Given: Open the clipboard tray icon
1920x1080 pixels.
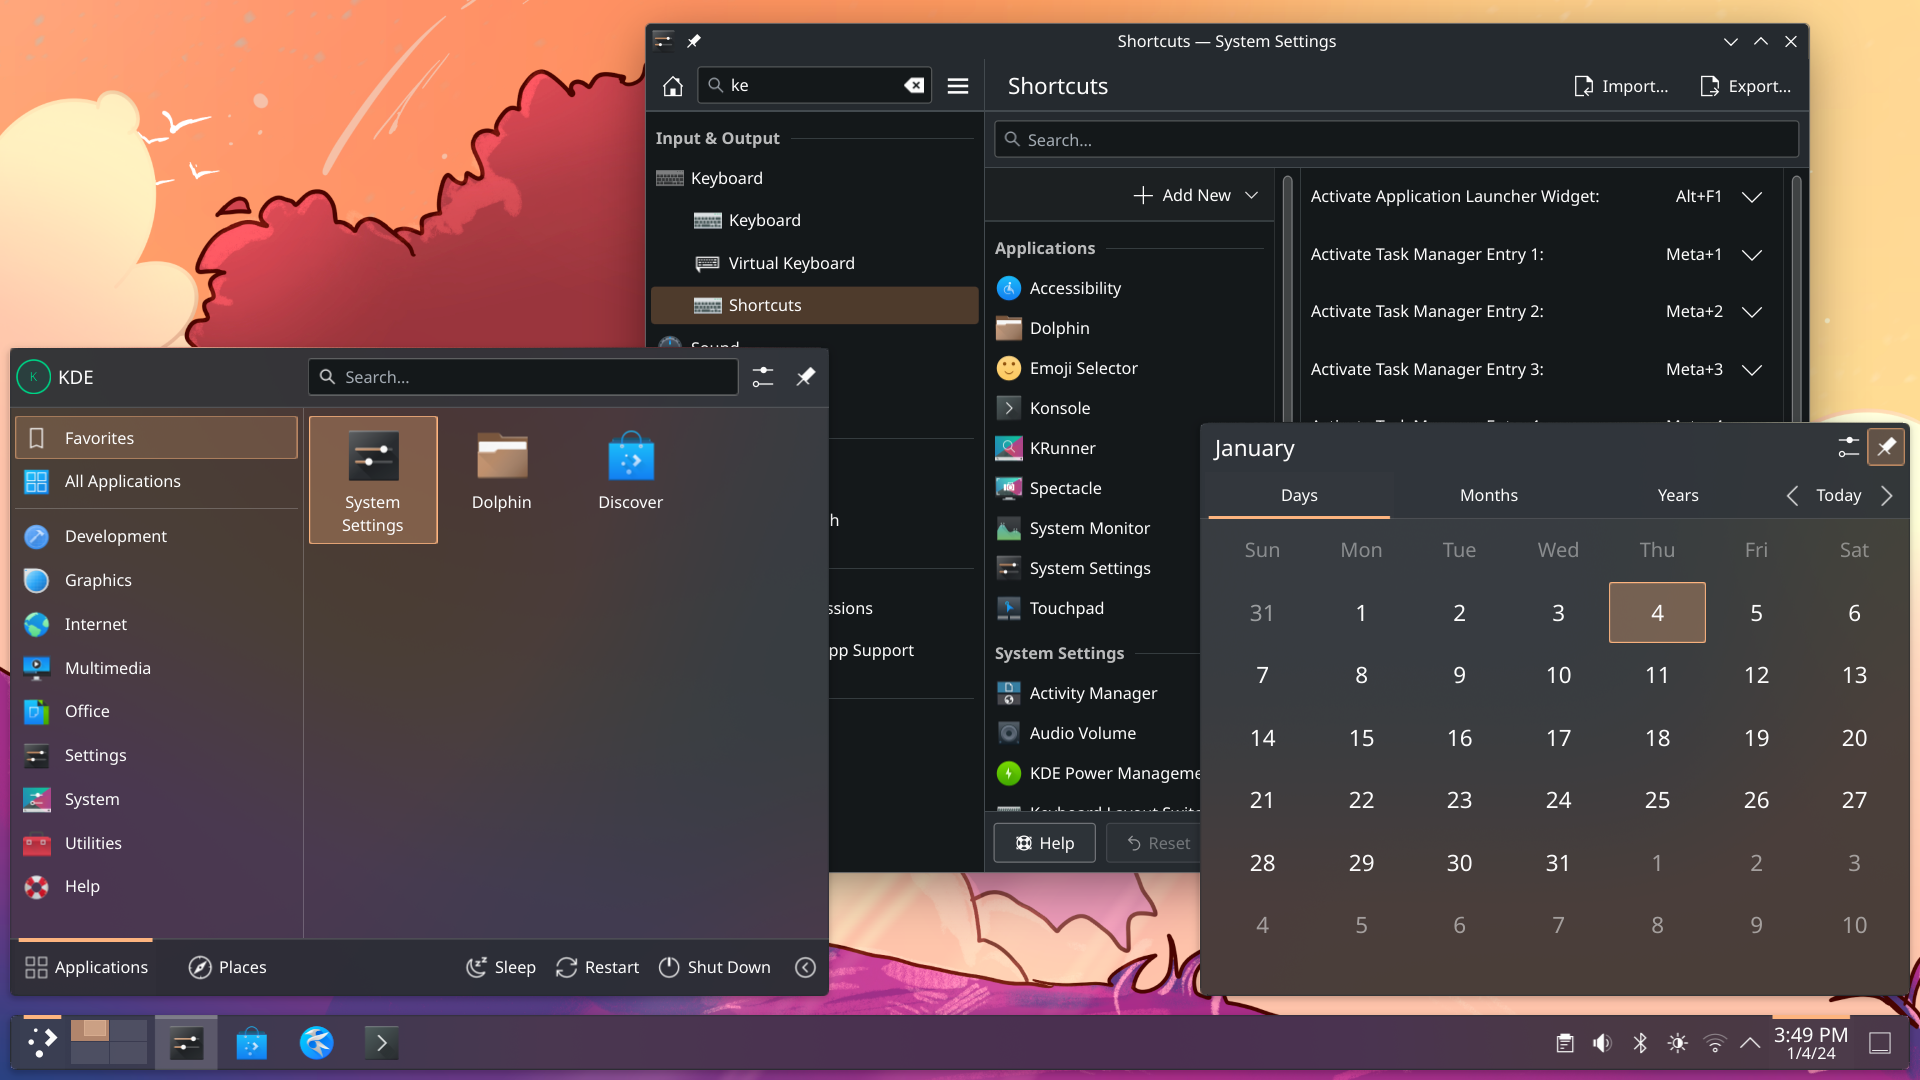Looking at the screenshot, I should (x=1565, y=1043).
